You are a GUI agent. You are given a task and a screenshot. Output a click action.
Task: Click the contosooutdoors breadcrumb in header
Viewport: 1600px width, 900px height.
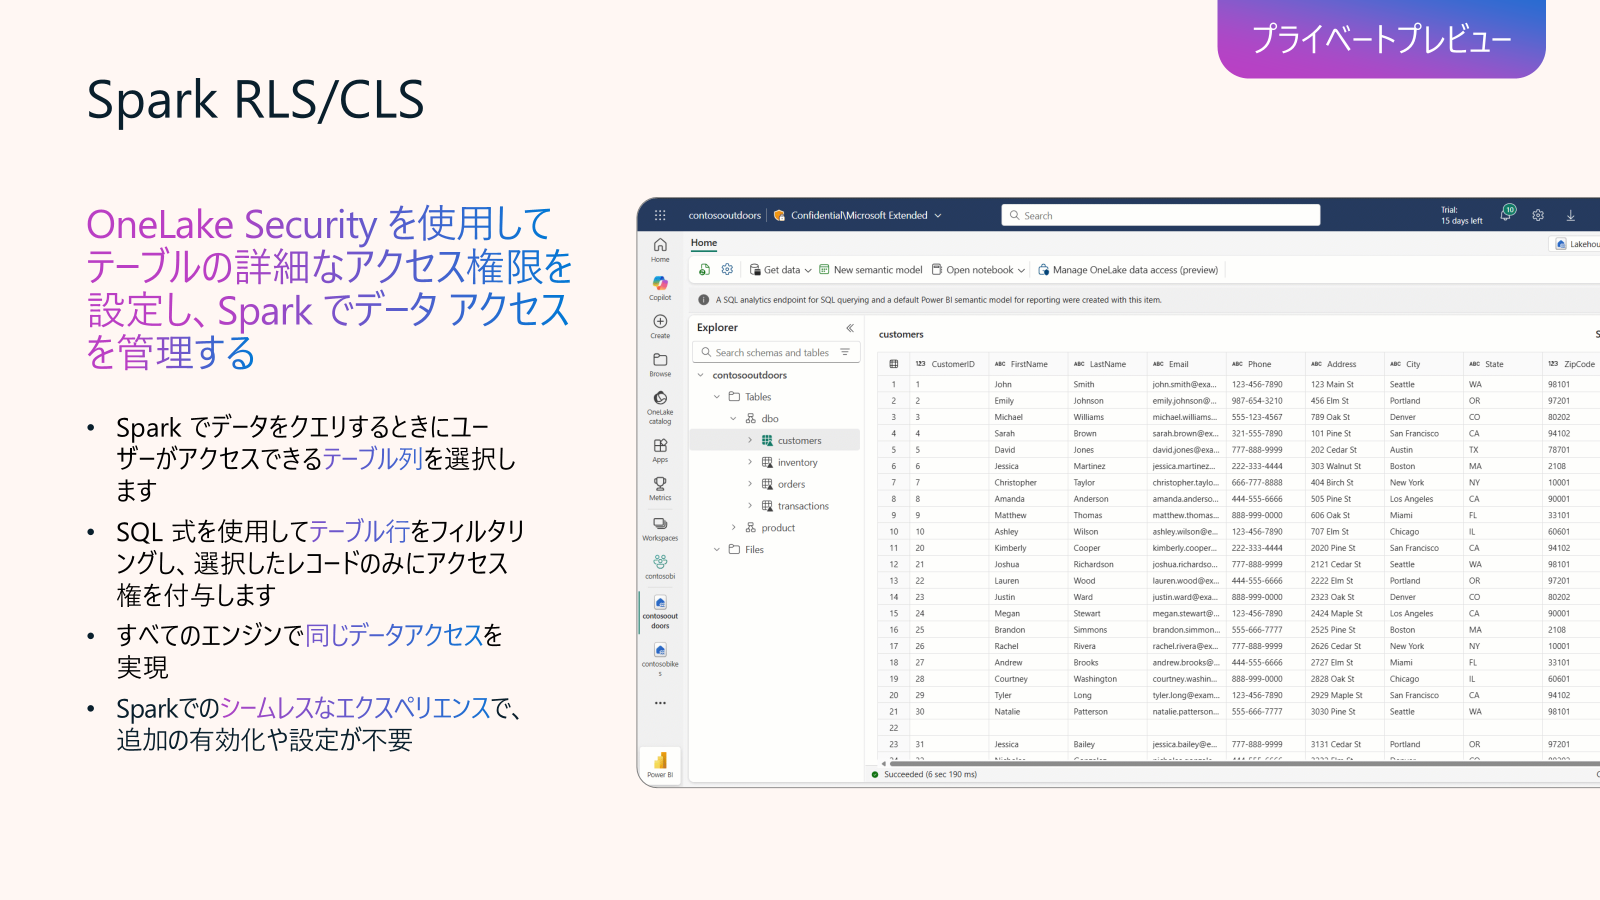tap(724, 215)
